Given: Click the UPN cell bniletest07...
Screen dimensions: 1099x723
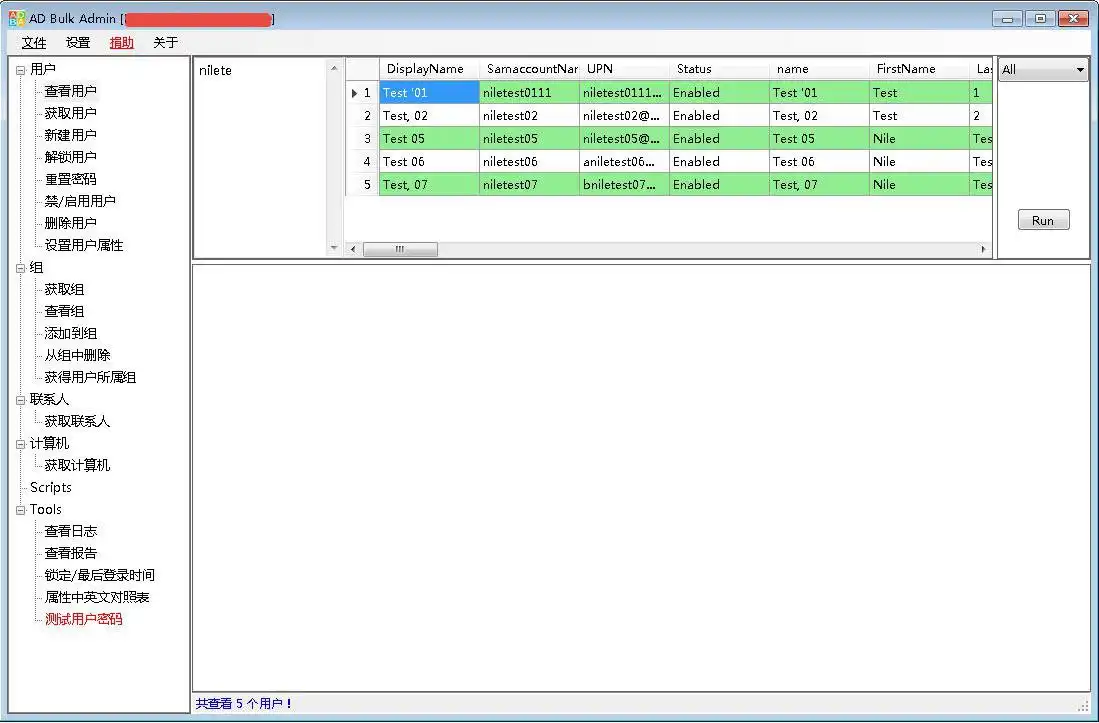Looking at the screenshot, I should click(624, 185).
